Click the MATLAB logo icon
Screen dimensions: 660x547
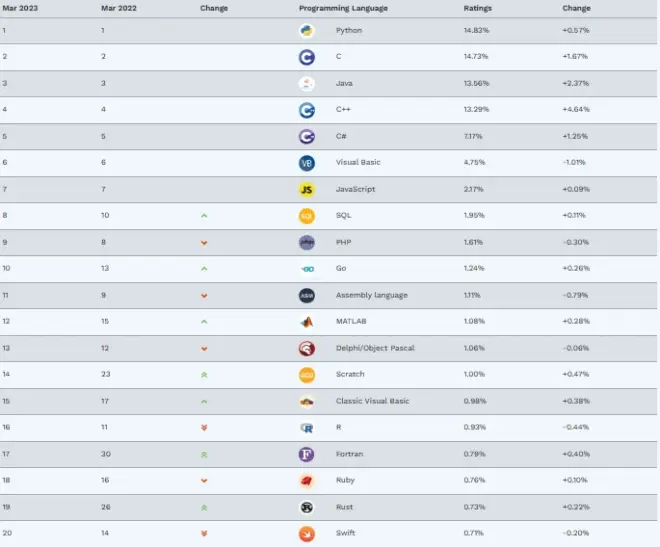click(307, 321)
